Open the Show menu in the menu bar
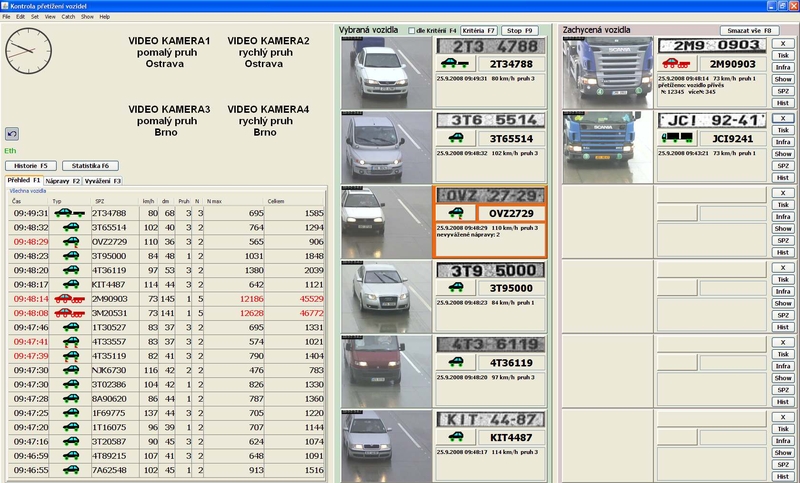This screenshot has height=483, width=800. point(87,17)
